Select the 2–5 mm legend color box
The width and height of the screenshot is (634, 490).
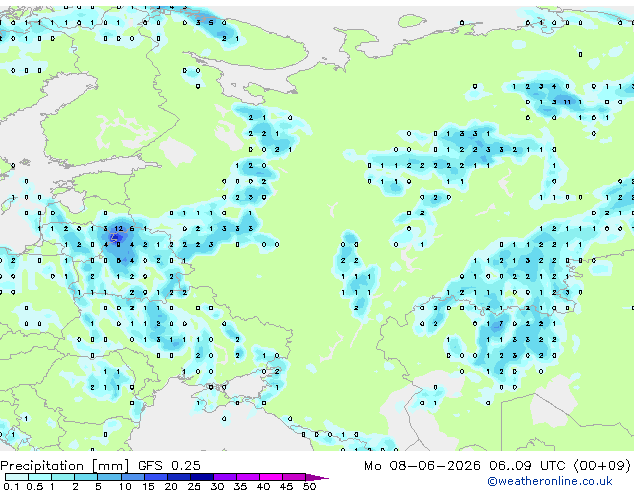point(86,477)
